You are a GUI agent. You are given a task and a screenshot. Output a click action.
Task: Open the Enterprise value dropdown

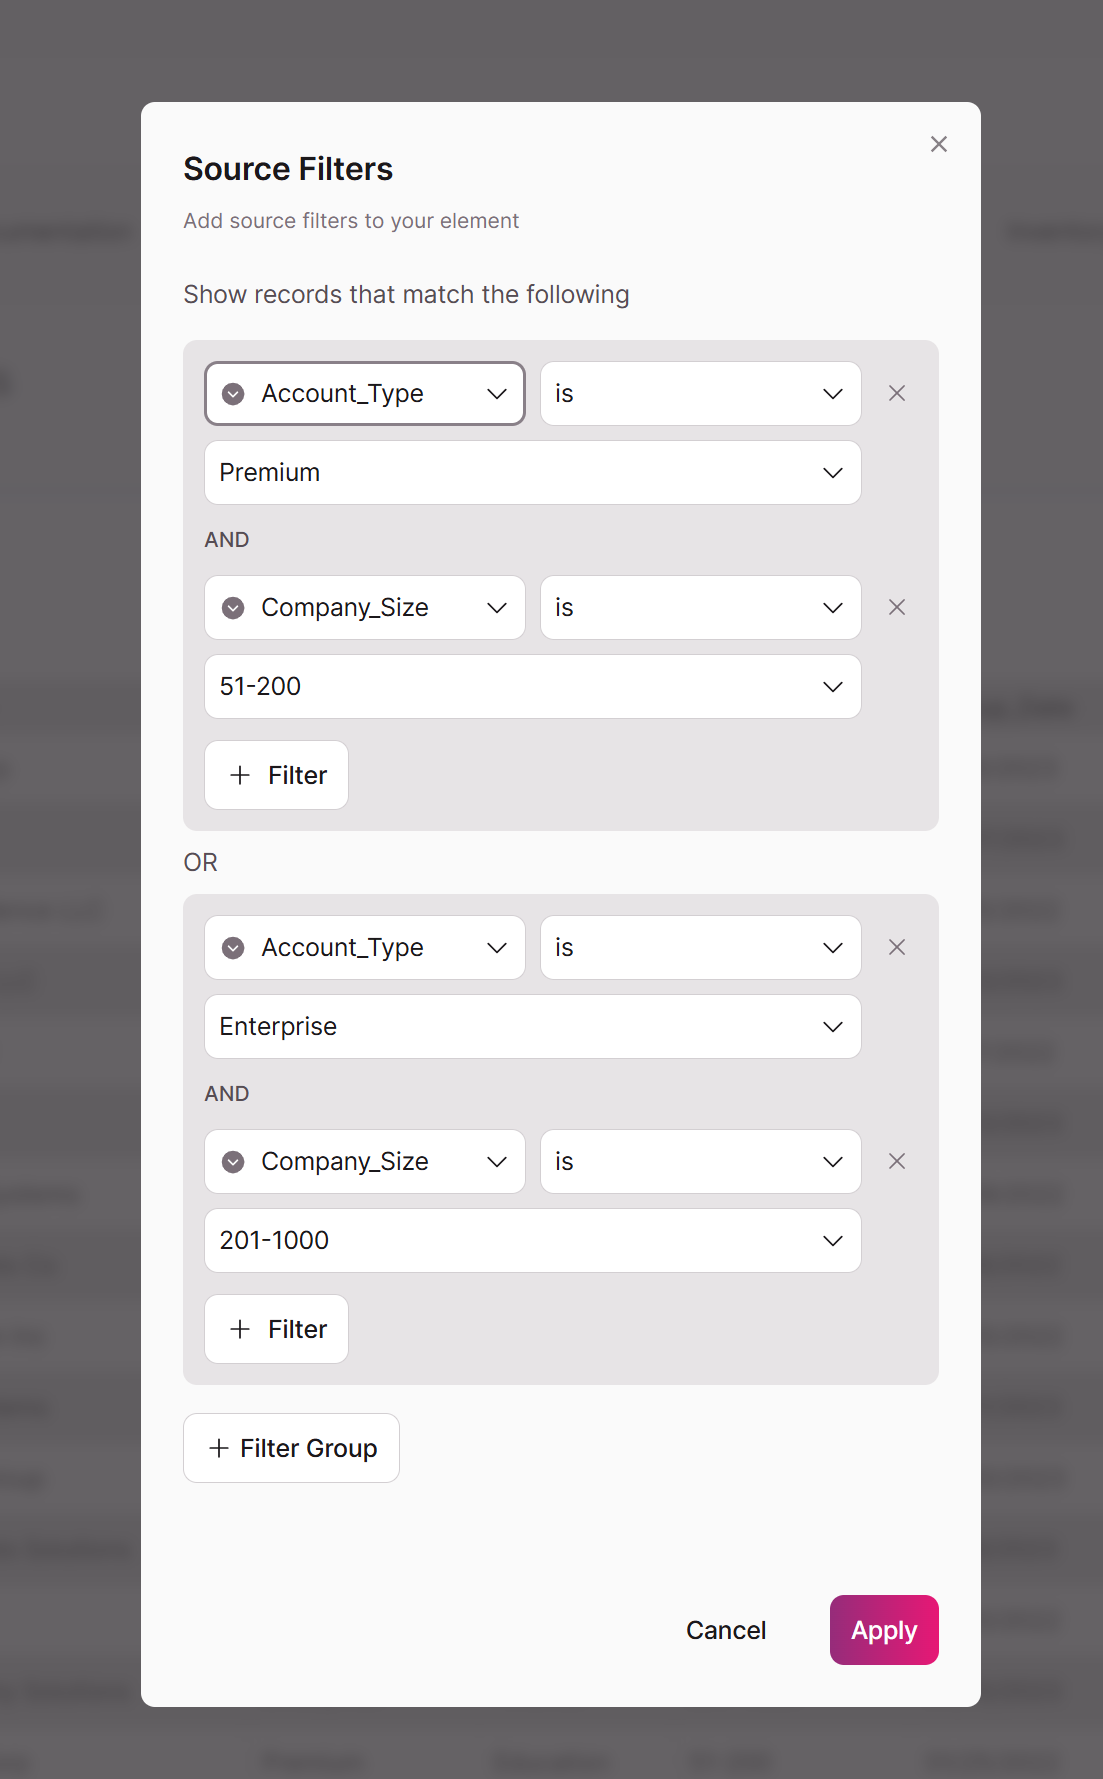tap(533, 1026)
